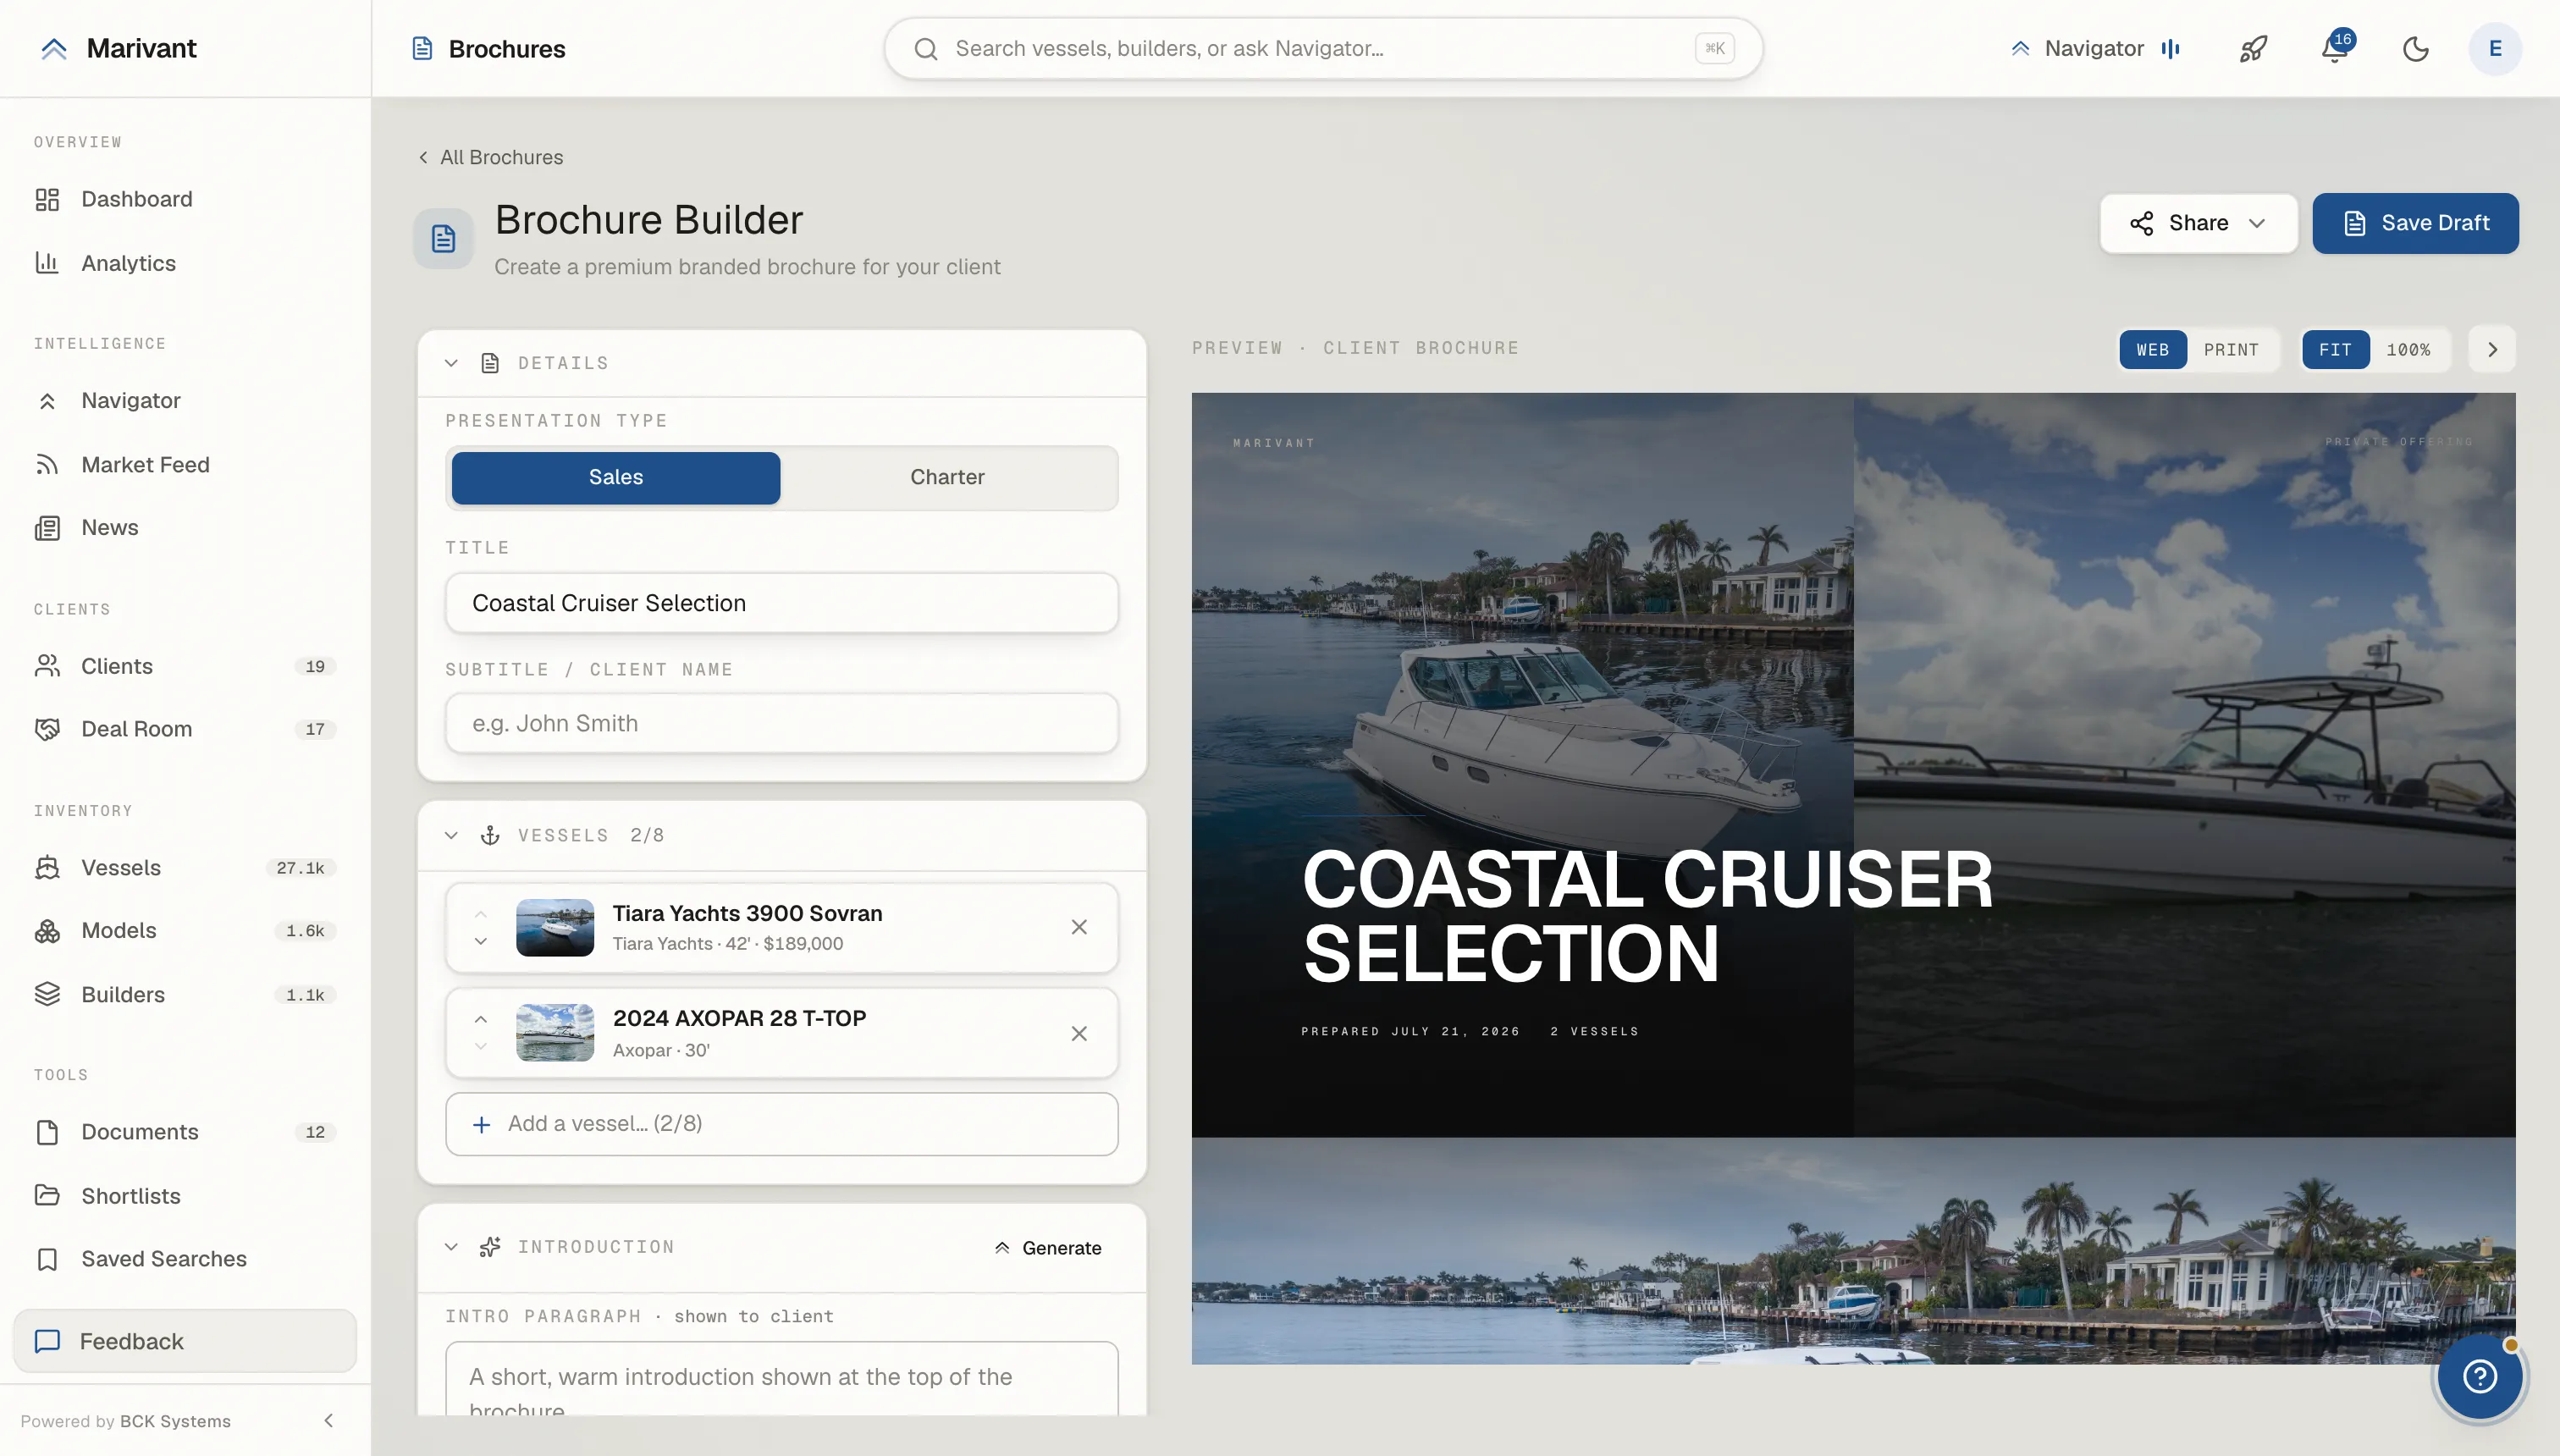Select Sales presentation type
The height and width of the screenshot is (1456, 2560).
click(x=616, y=477)
